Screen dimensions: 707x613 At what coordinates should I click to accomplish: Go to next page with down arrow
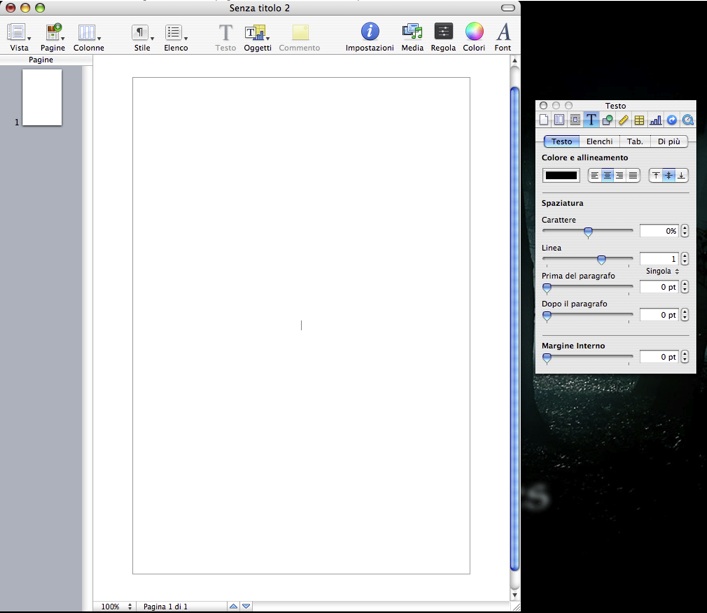(x=246, y=606)
